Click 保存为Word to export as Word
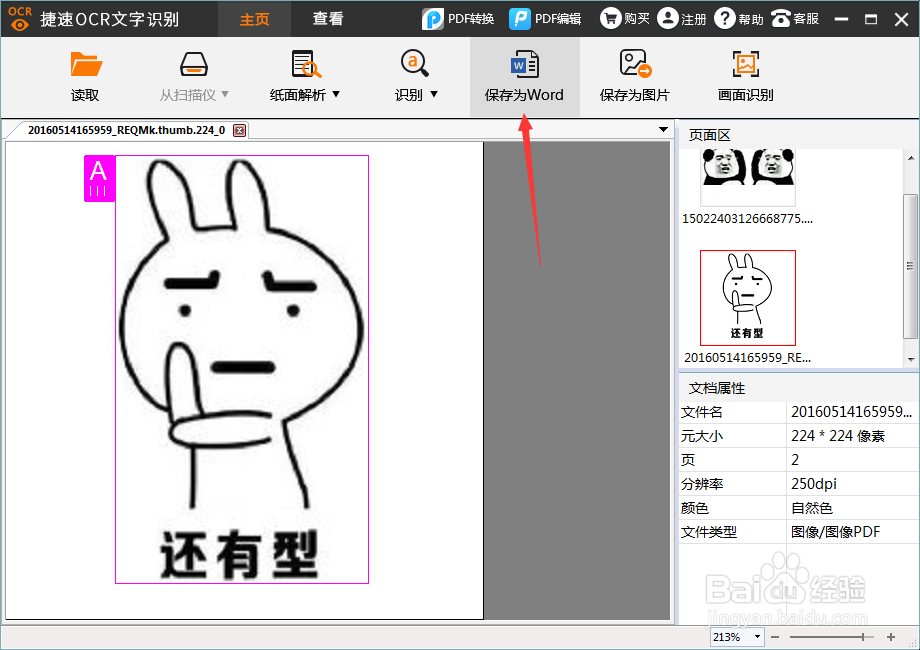The width and height of the screenshot is (920, 650). click(x=524, y=75)
